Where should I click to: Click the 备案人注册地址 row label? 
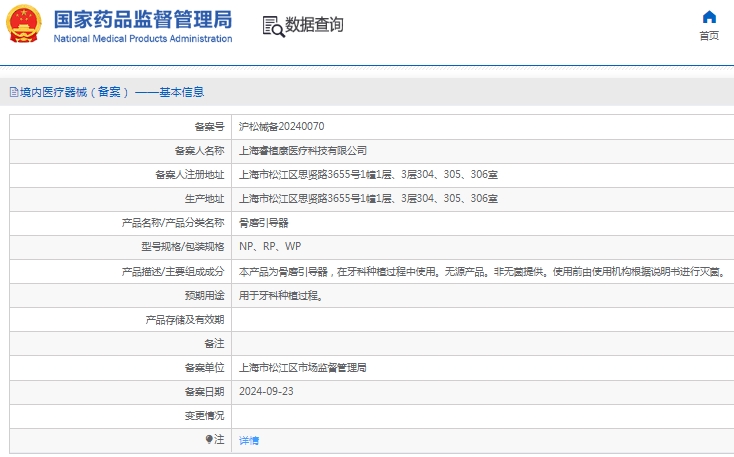click(190, 175)
